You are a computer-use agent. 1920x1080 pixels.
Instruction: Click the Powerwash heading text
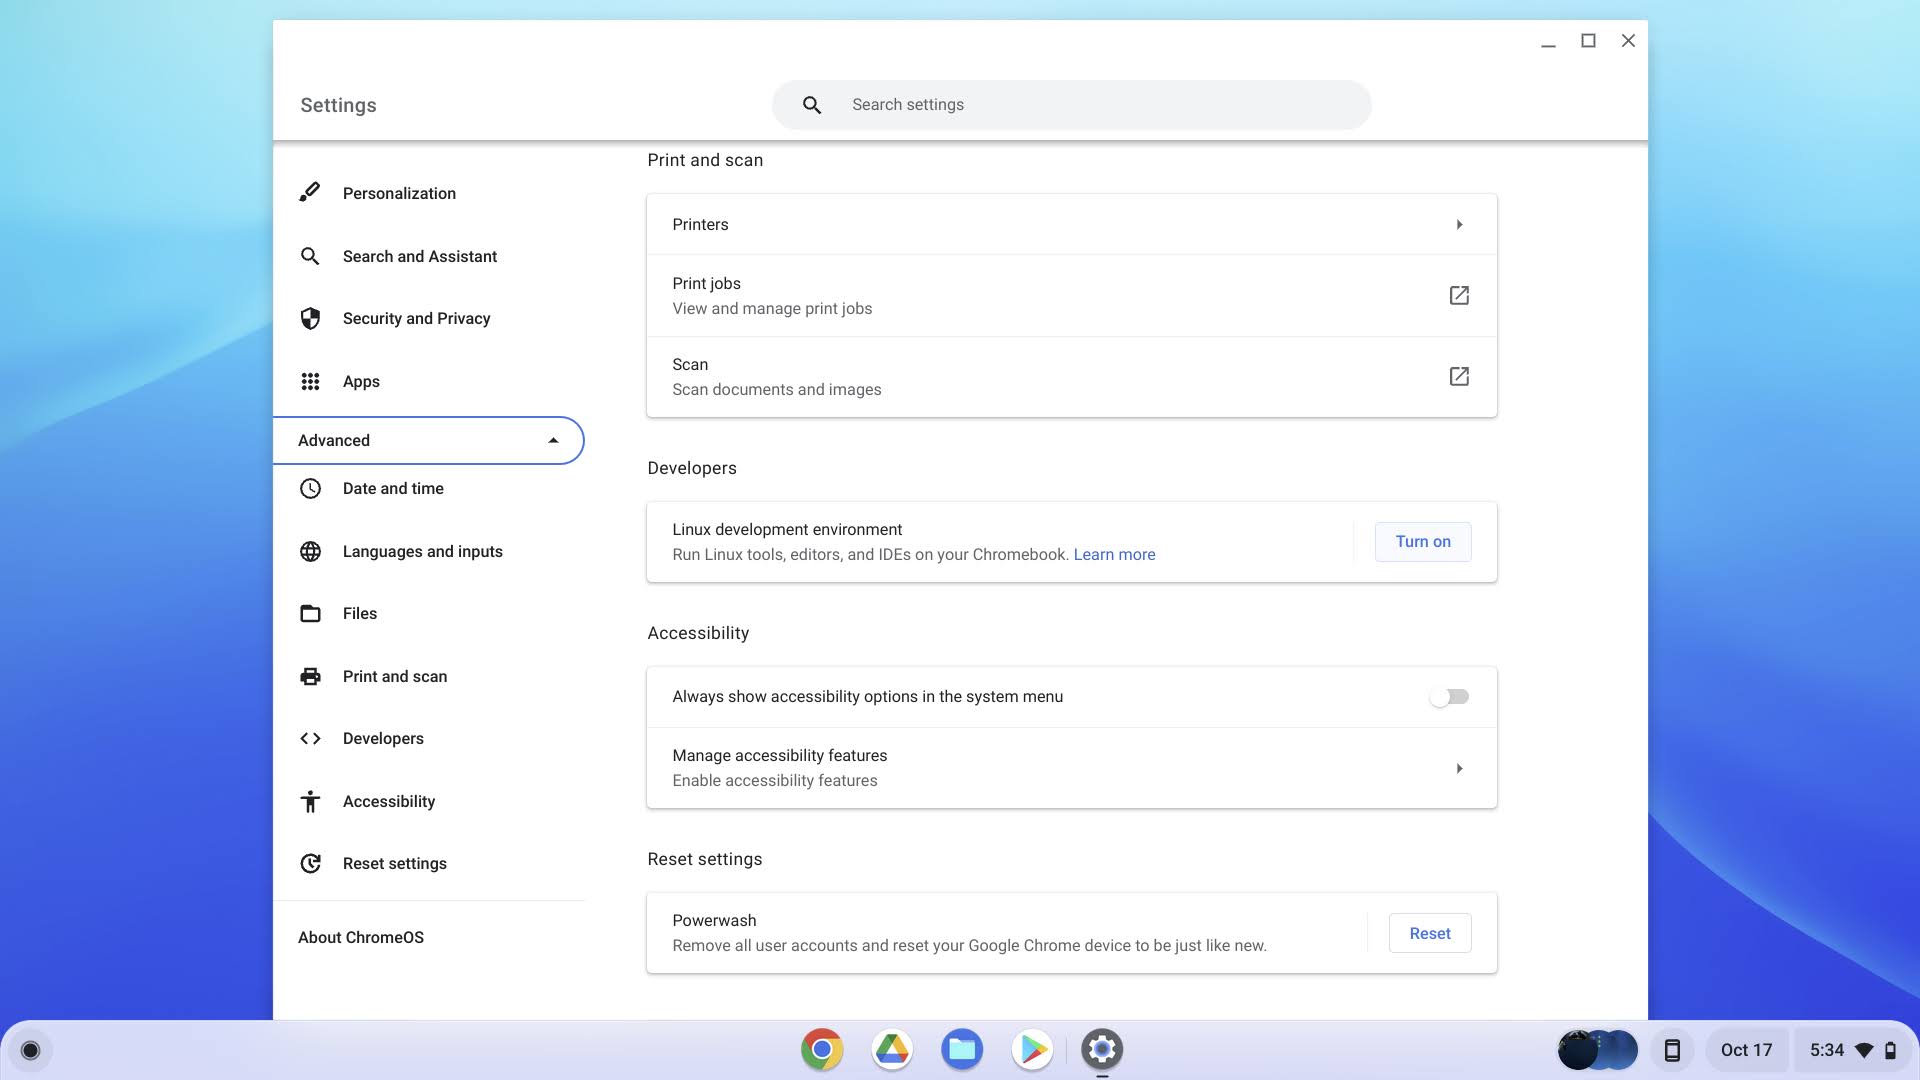pos(714,920)
